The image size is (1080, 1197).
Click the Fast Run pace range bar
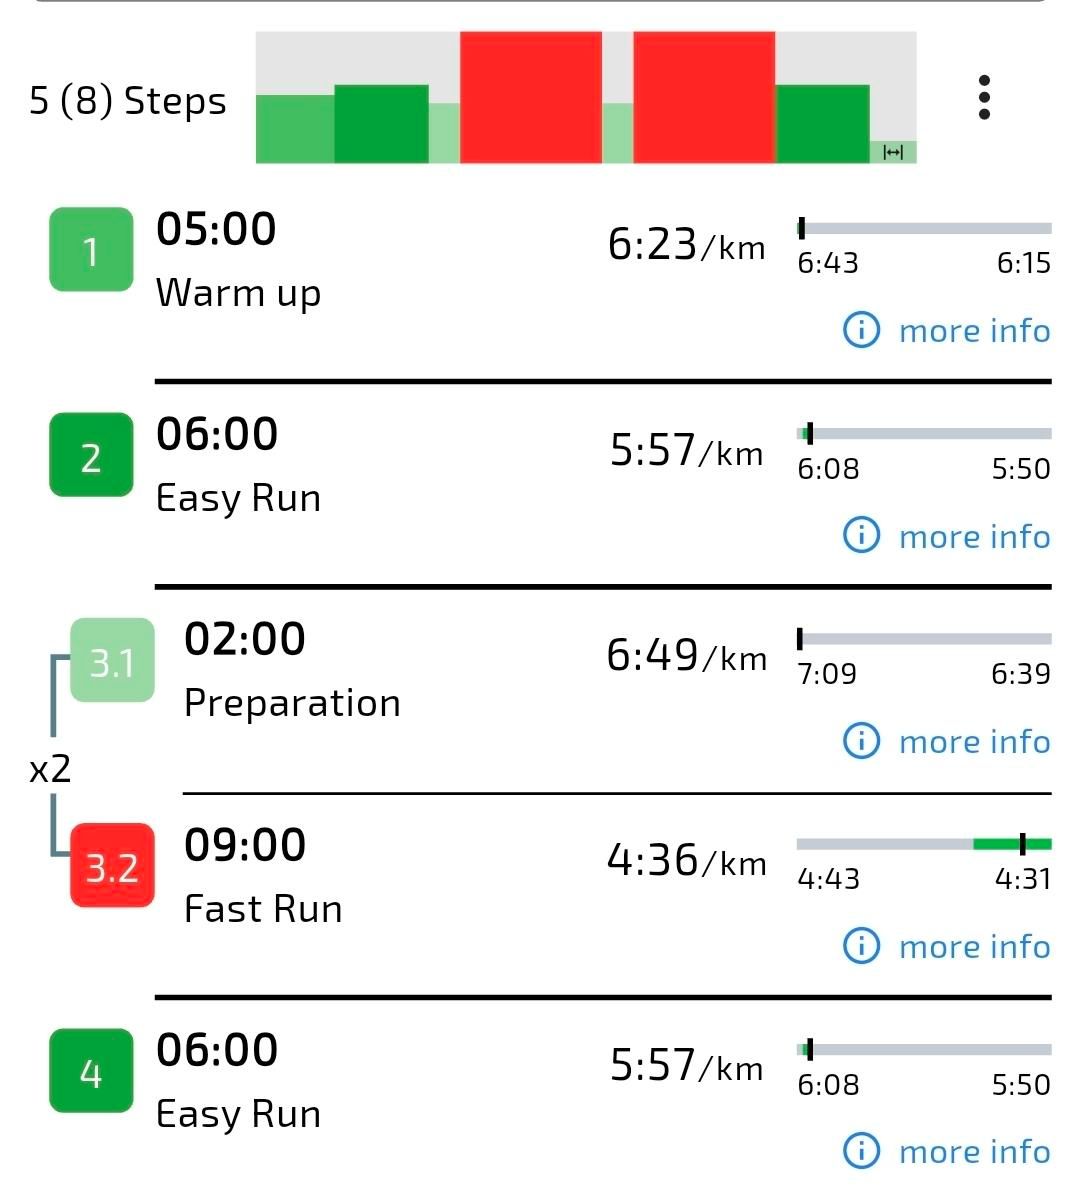click(x=924, y=845)
